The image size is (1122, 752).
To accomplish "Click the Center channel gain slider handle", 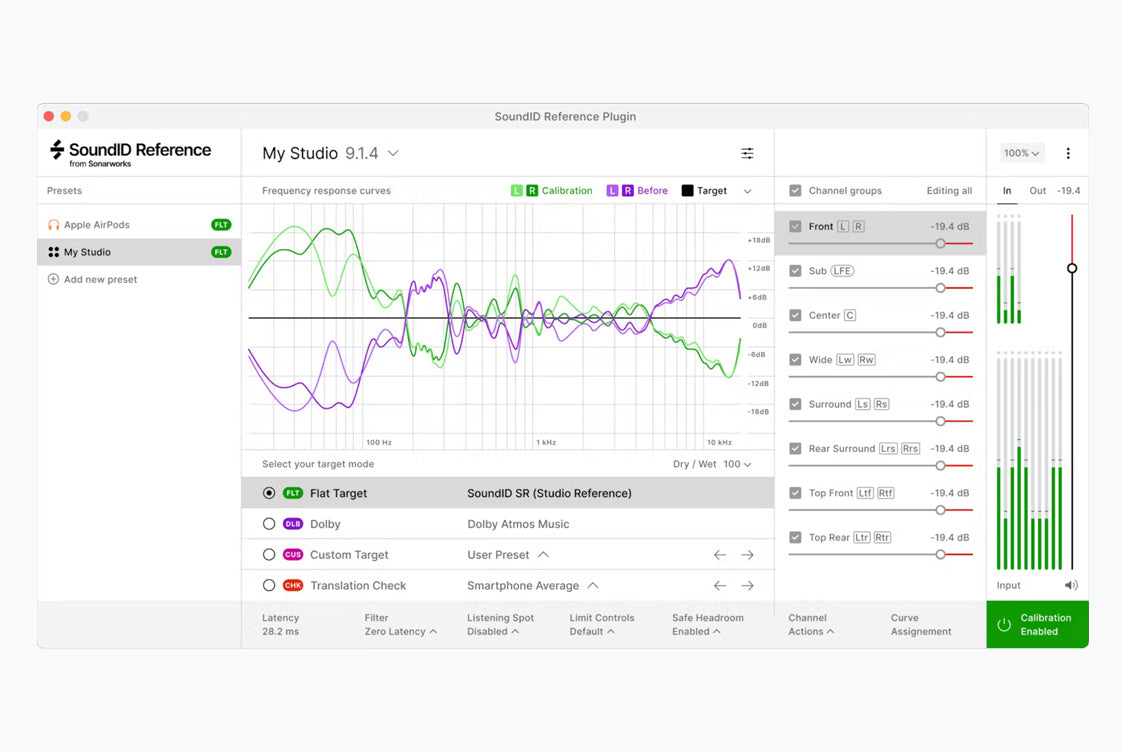I will pyautogui.click(x=940, y=332).
